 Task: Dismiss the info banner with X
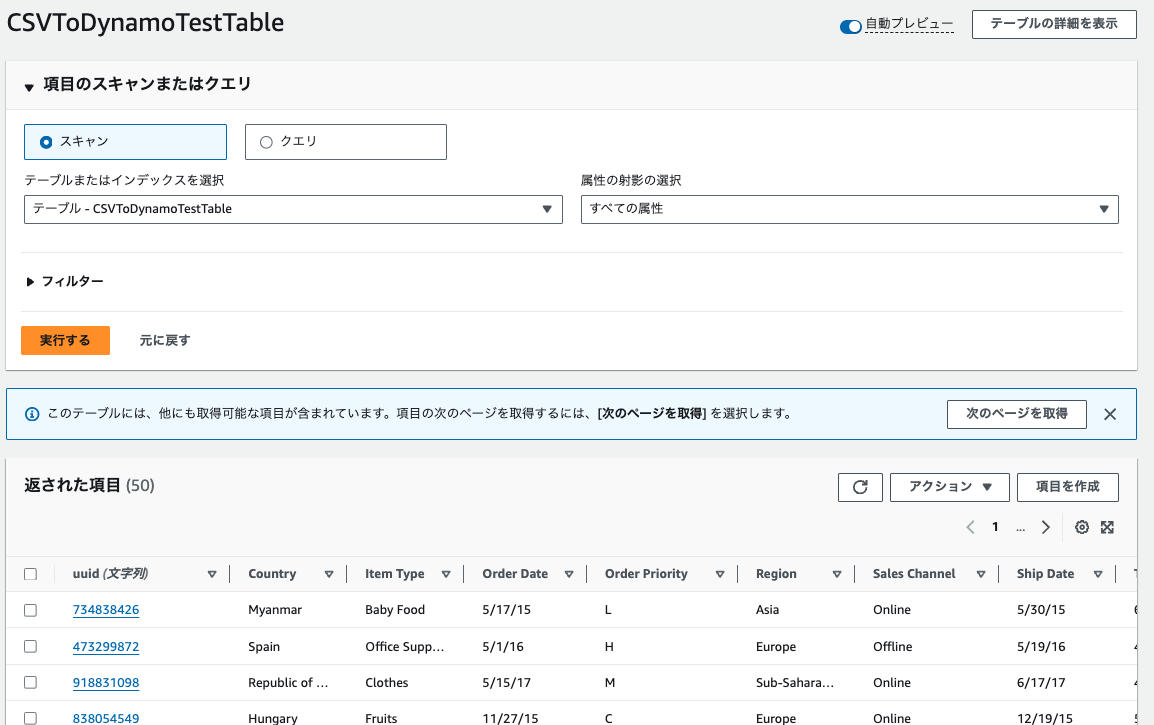1109,414
